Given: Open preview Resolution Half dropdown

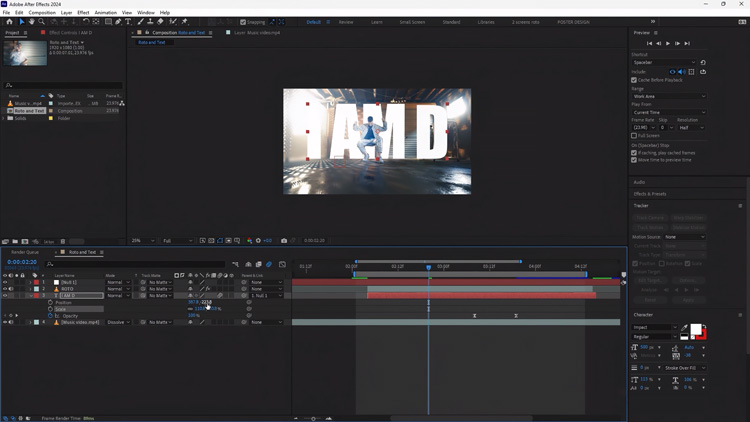Looking at the screenshot, I should [691, 128].
